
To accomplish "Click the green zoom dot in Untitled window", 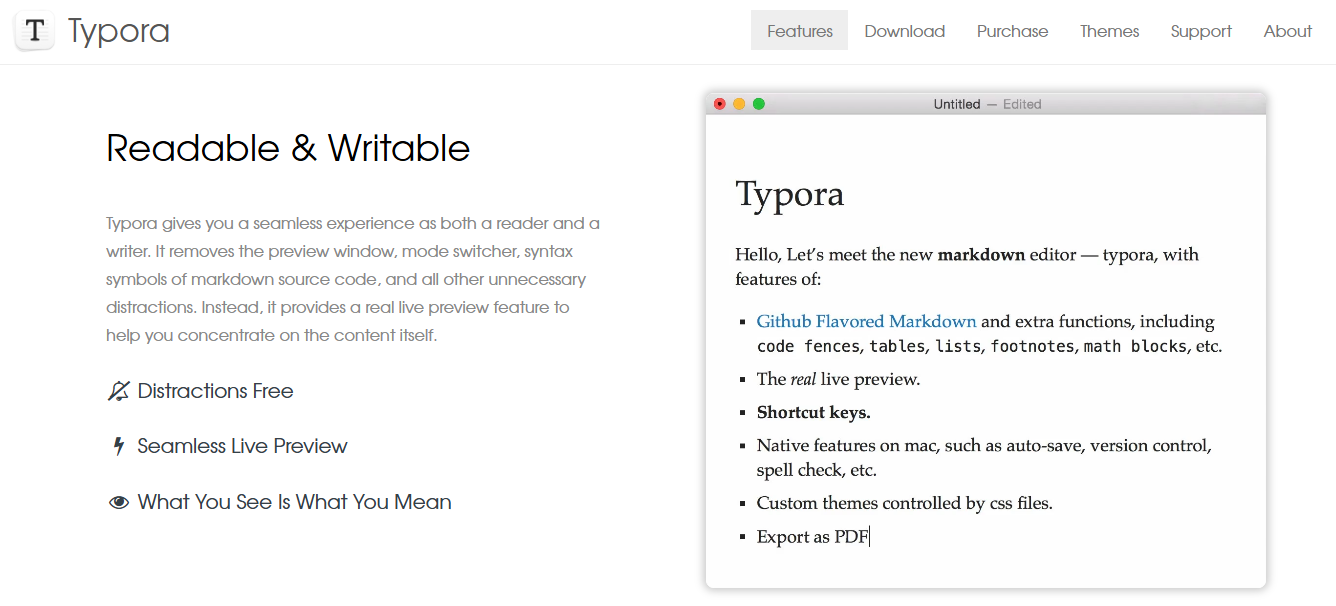I will pos(759,104).
